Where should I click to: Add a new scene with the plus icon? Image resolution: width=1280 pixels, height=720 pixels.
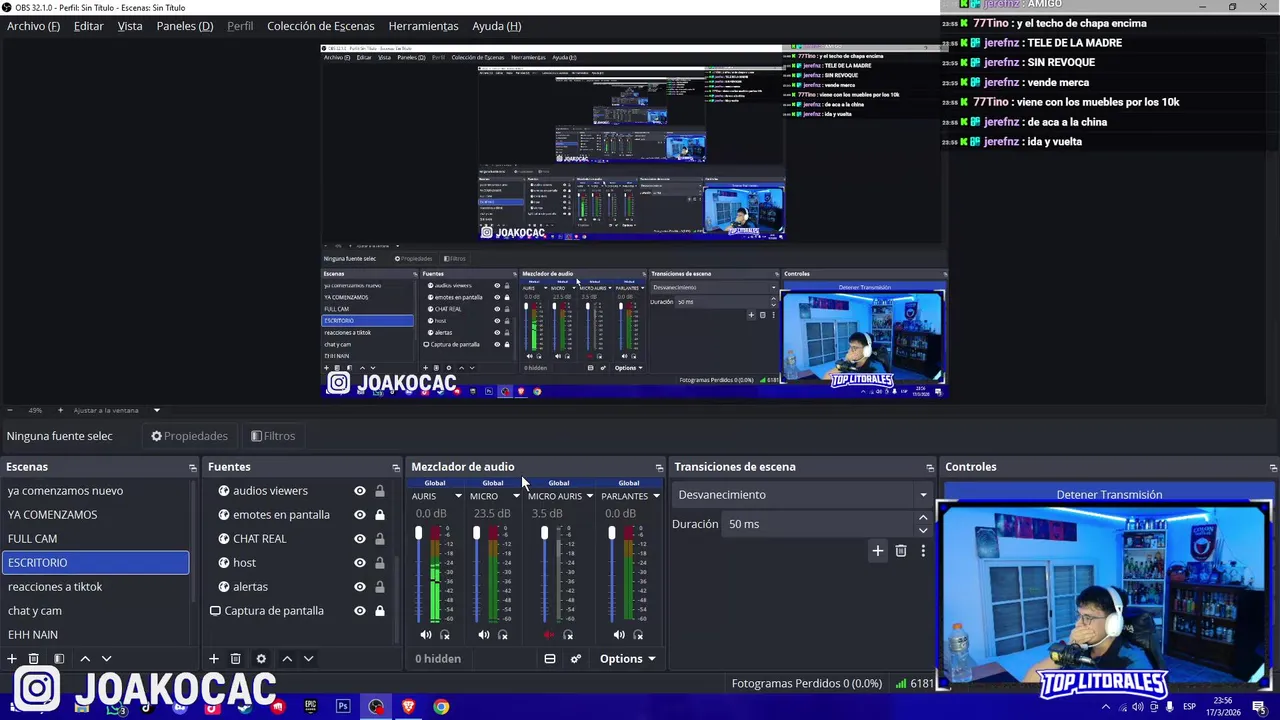click(x=12, y=659)
